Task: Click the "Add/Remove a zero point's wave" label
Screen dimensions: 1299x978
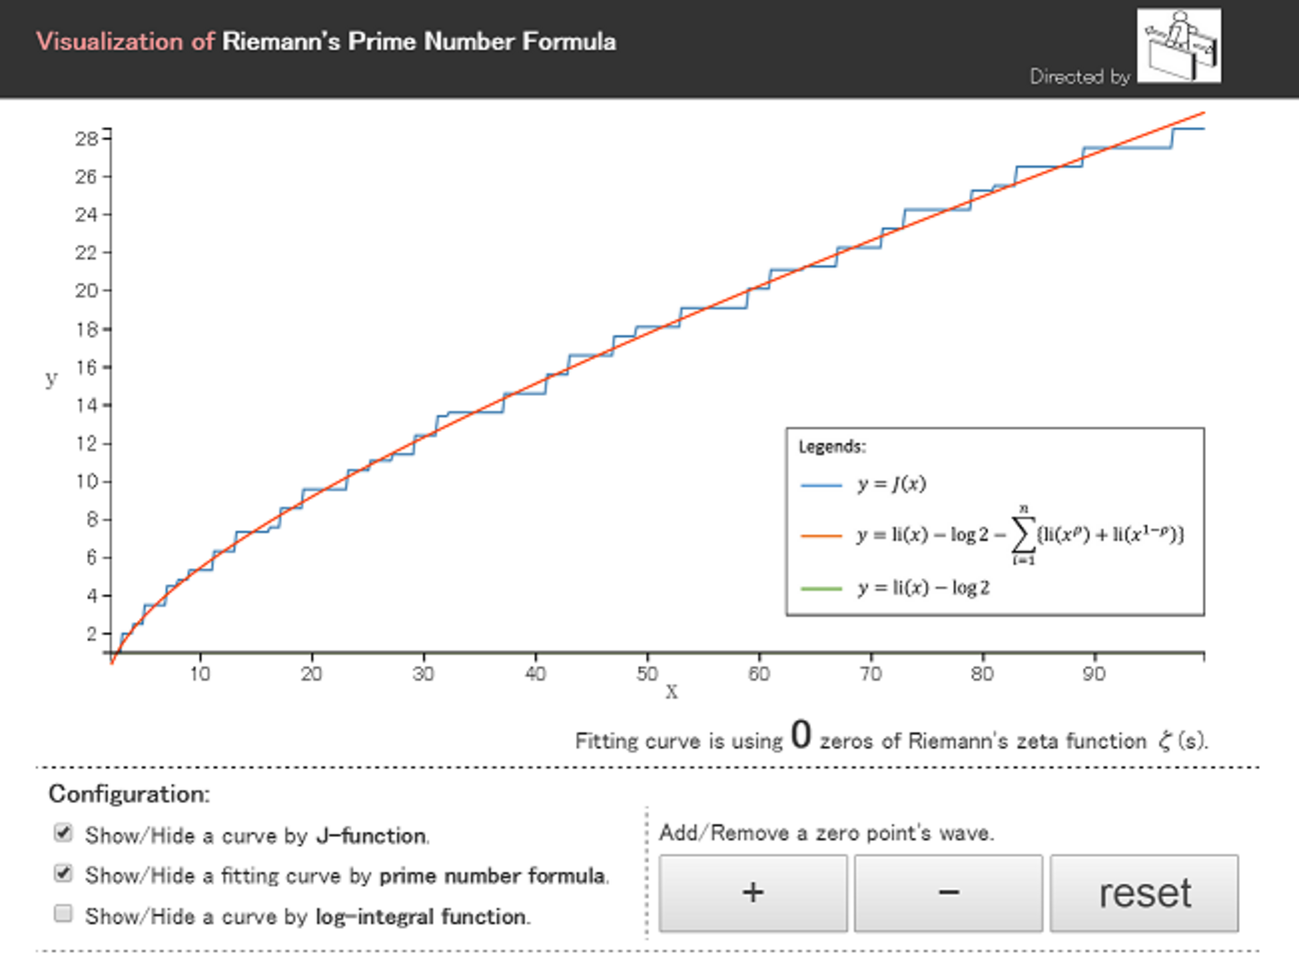Action: (826, 833)
